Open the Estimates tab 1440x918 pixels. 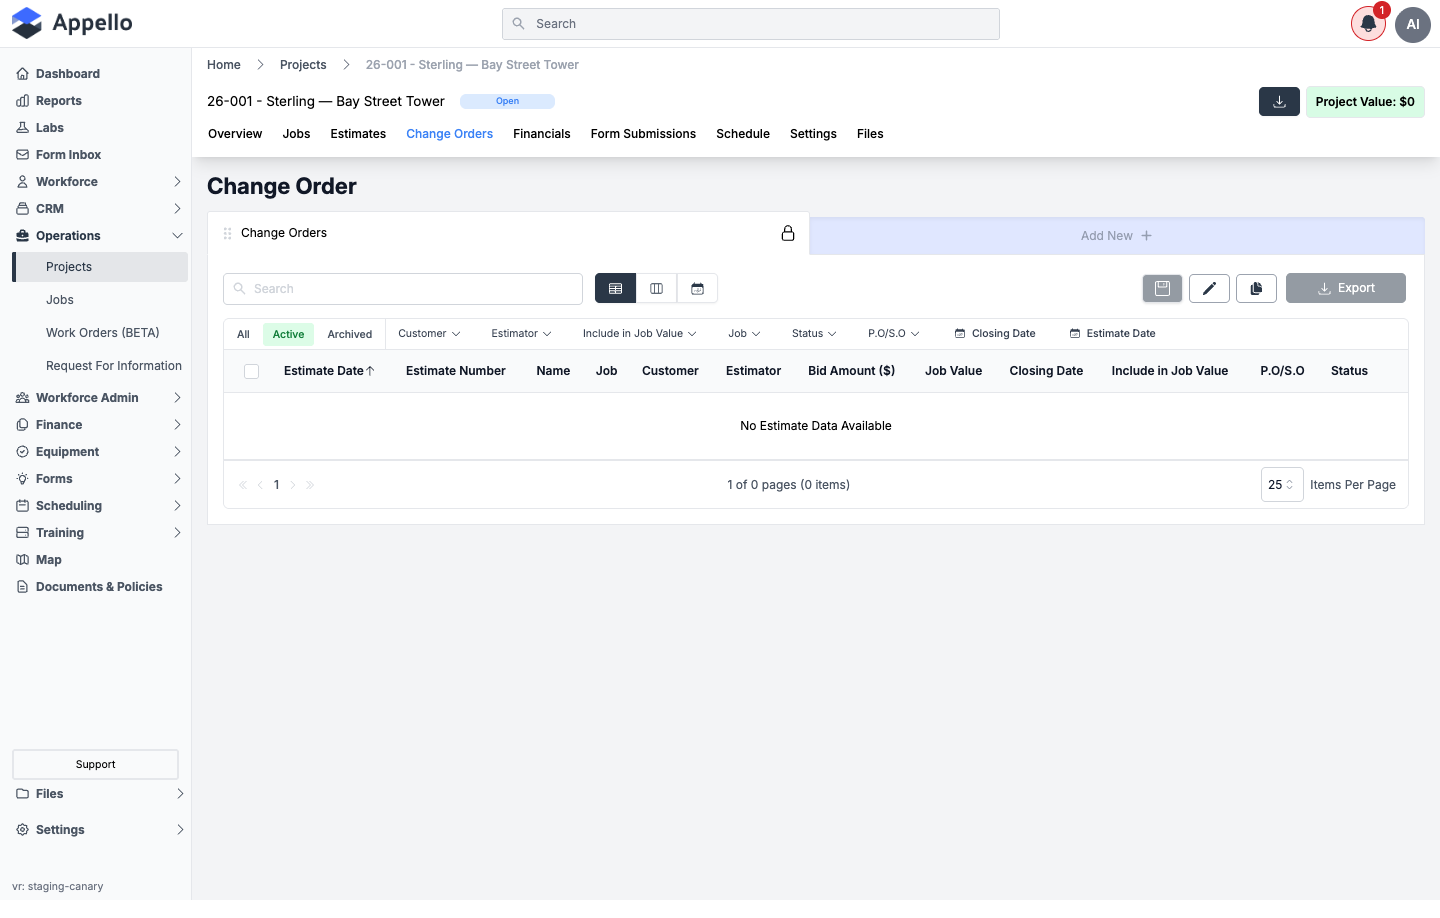358,134
